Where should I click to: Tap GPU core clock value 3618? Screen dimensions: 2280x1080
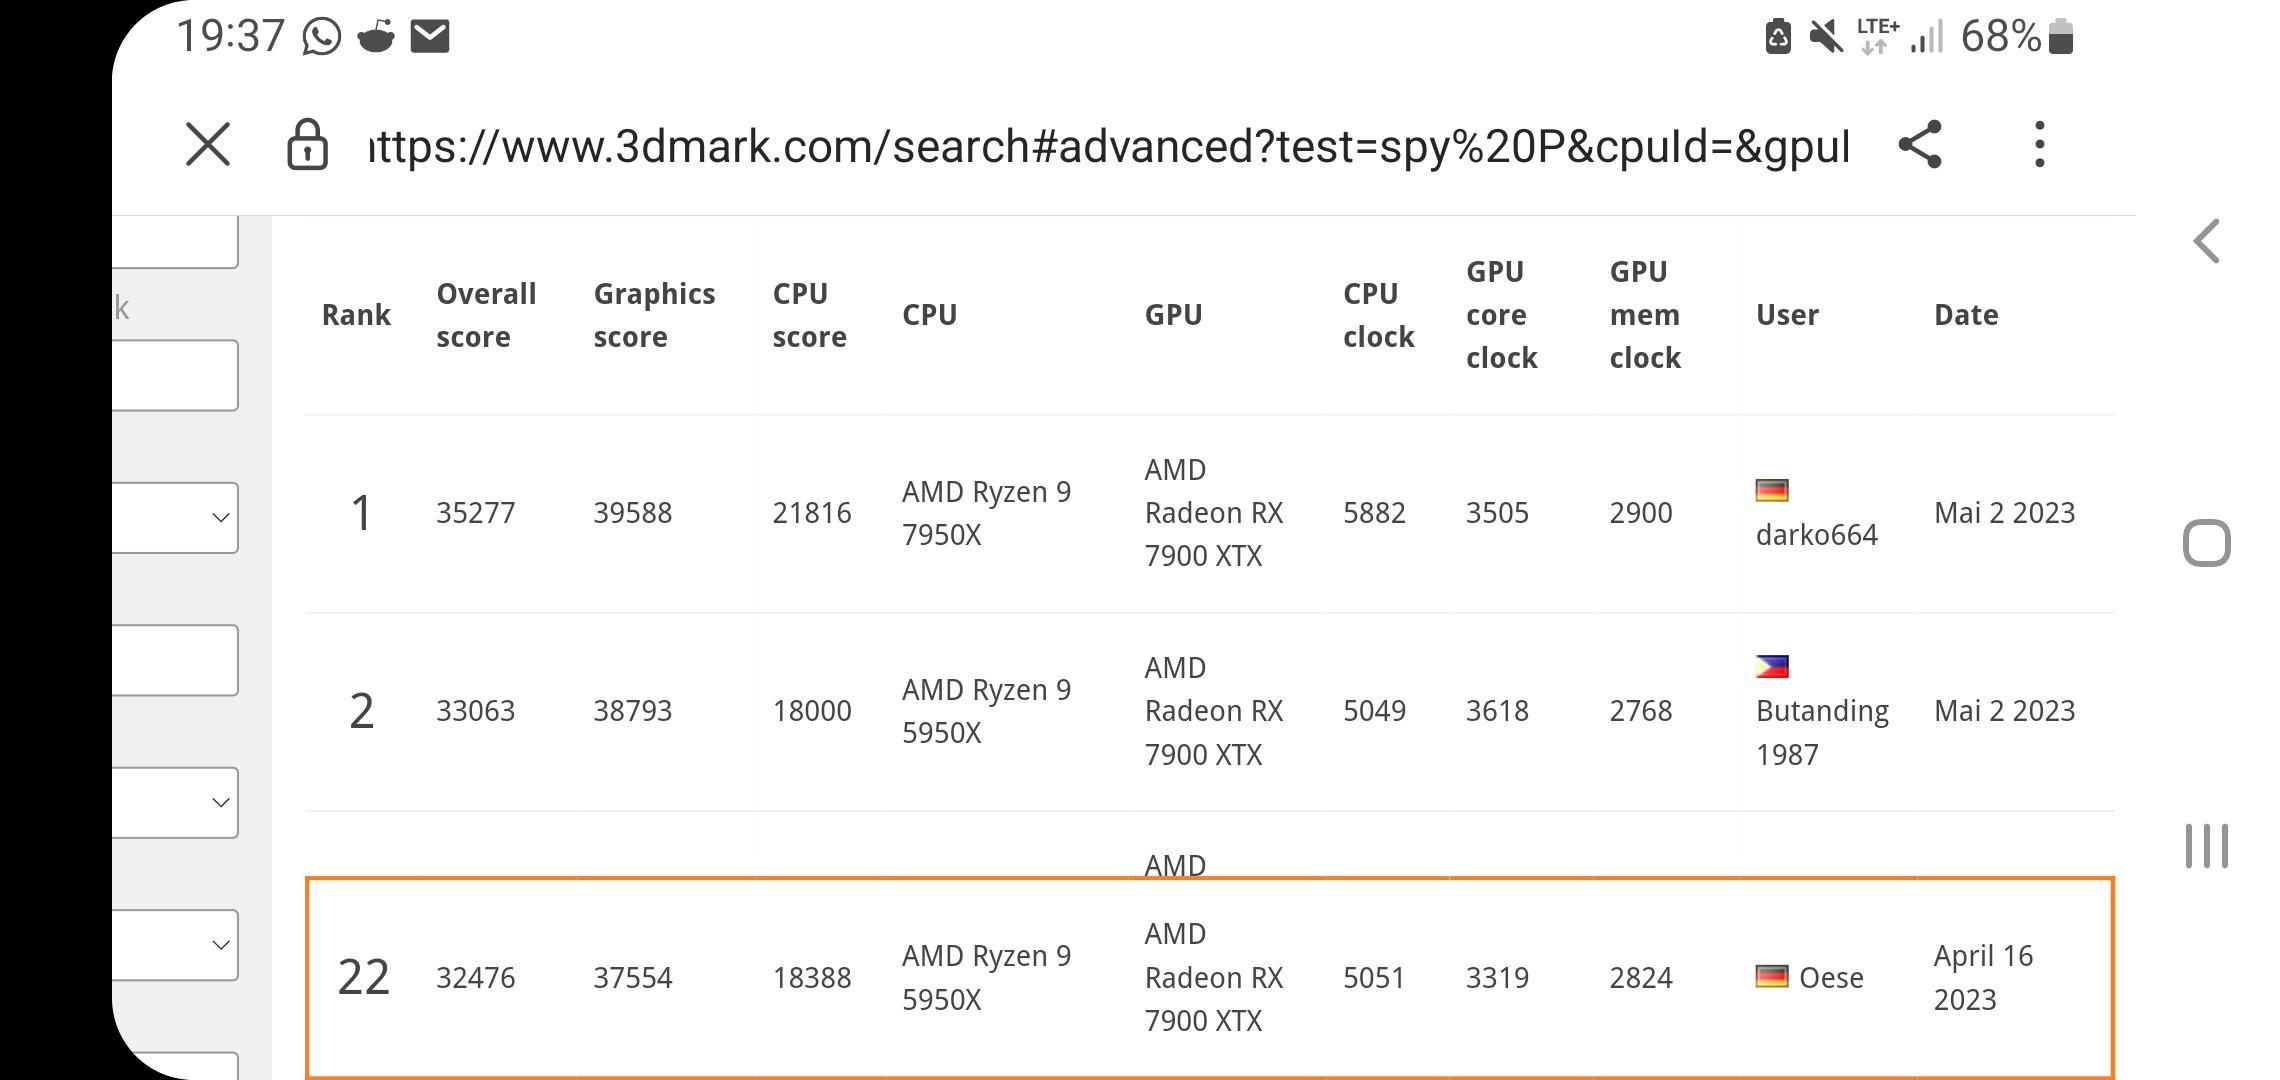click(x=1497, y=711)
